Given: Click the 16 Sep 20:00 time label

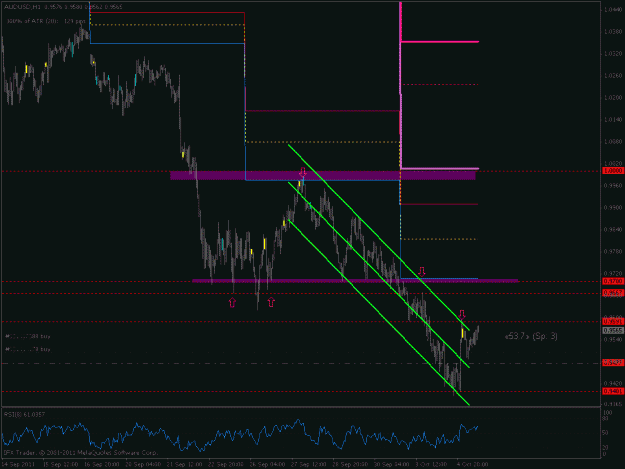Looking at the screenshot, I should (x=102, y=464).
